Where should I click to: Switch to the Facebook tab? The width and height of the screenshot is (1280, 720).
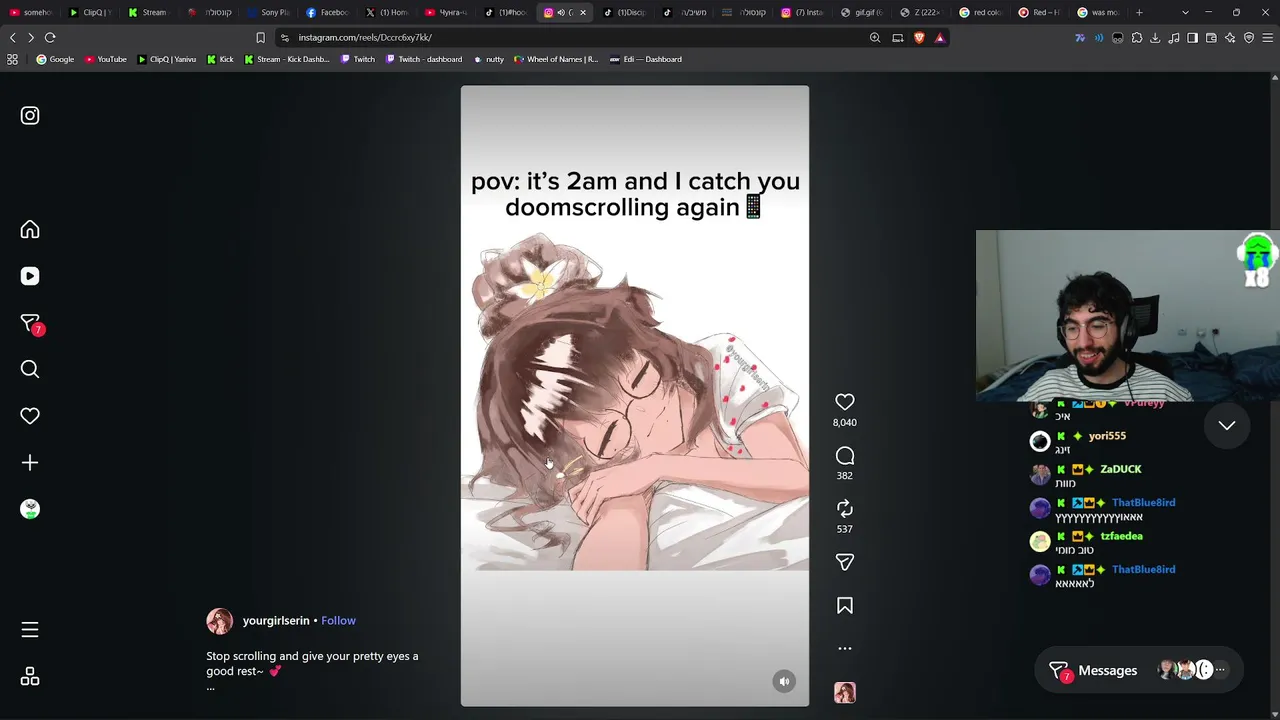point(327,12)
